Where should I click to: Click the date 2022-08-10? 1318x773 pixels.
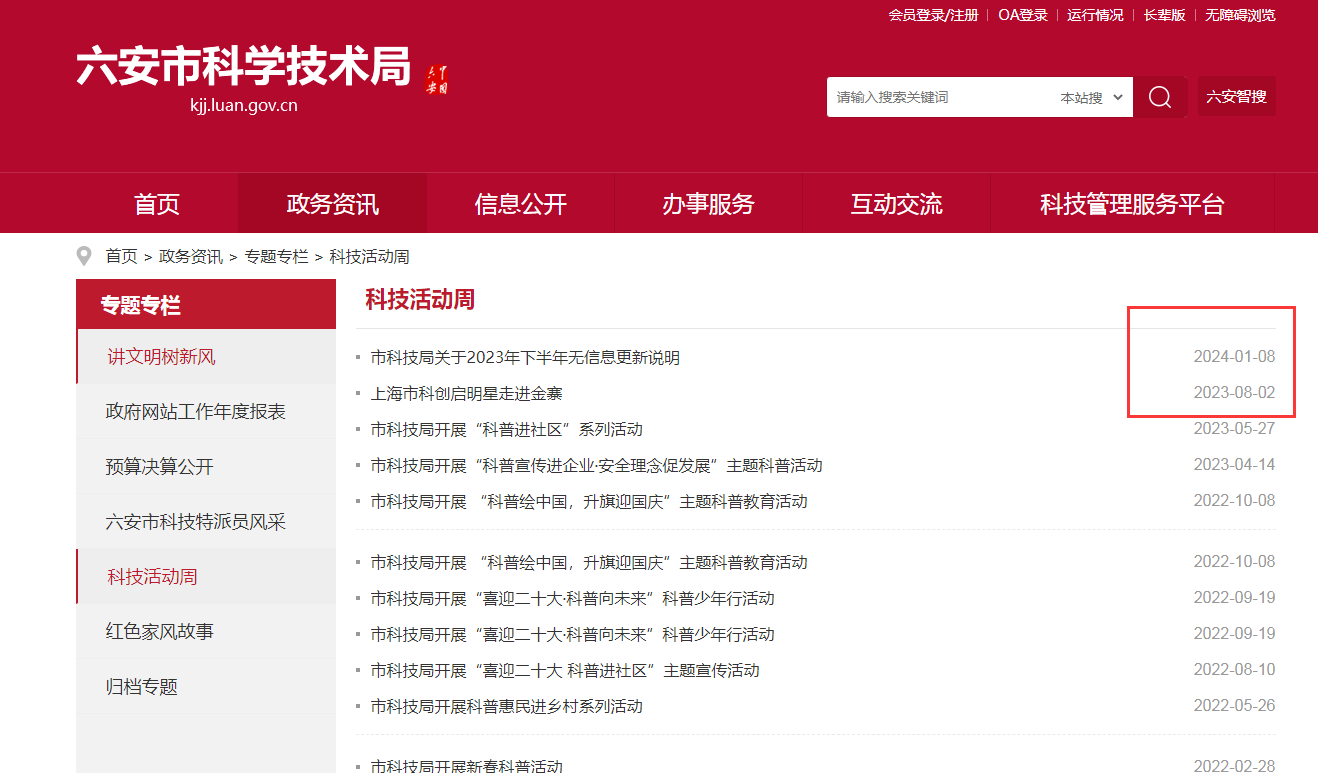1234,670
